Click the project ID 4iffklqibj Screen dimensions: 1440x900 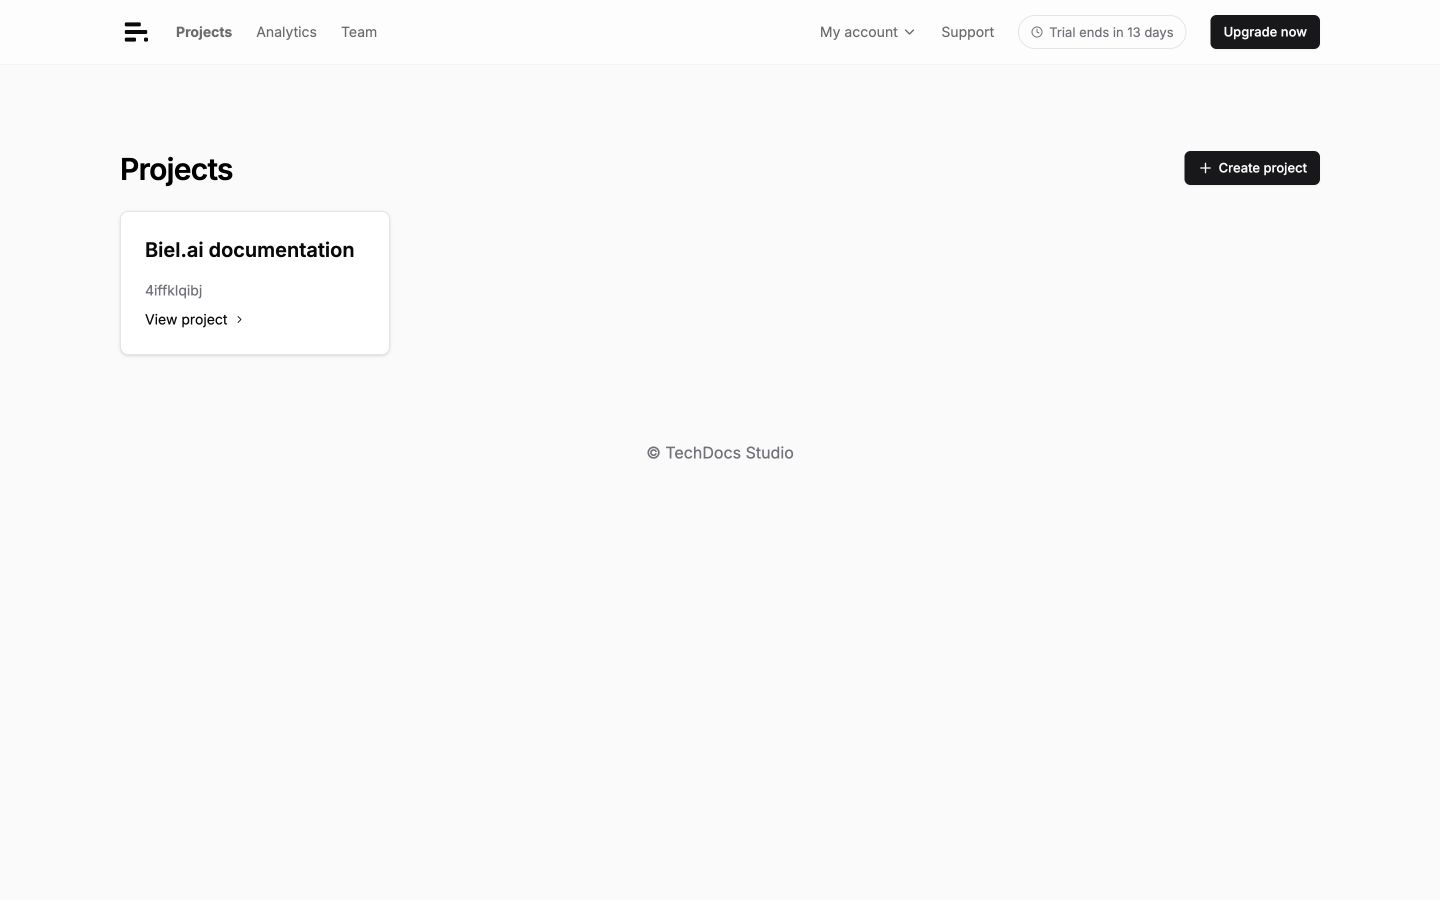coord(173,290)
